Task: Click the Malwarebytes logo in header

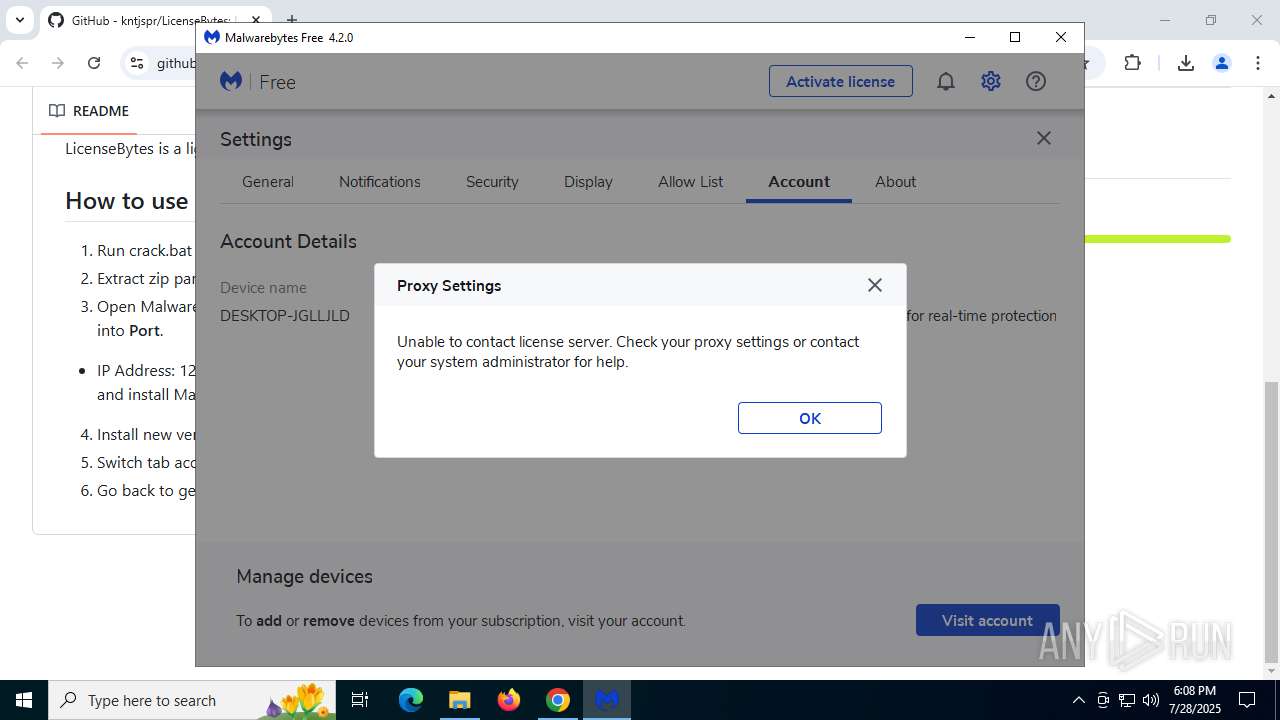Action: click(x=231, y=81)
